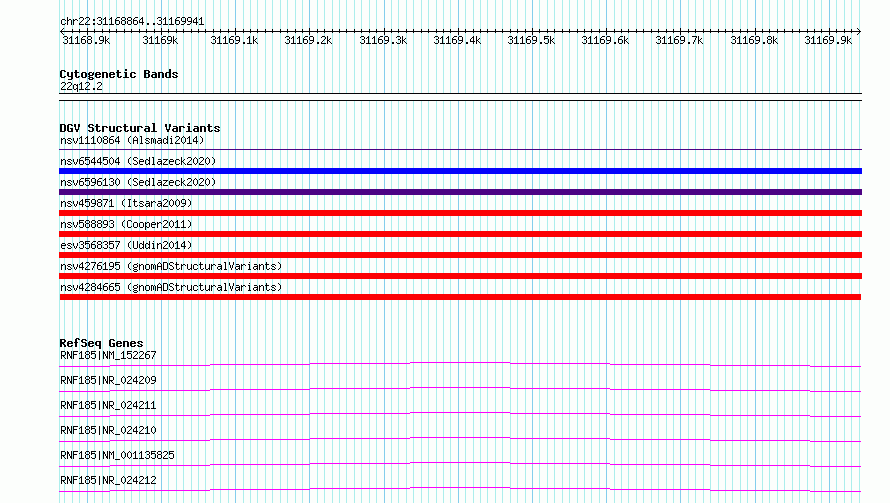This screenshot has width=890, height=503.
Task: Open transcript RNF185|NR_024211
Action: pyautogui.click(x=108, y=405)
